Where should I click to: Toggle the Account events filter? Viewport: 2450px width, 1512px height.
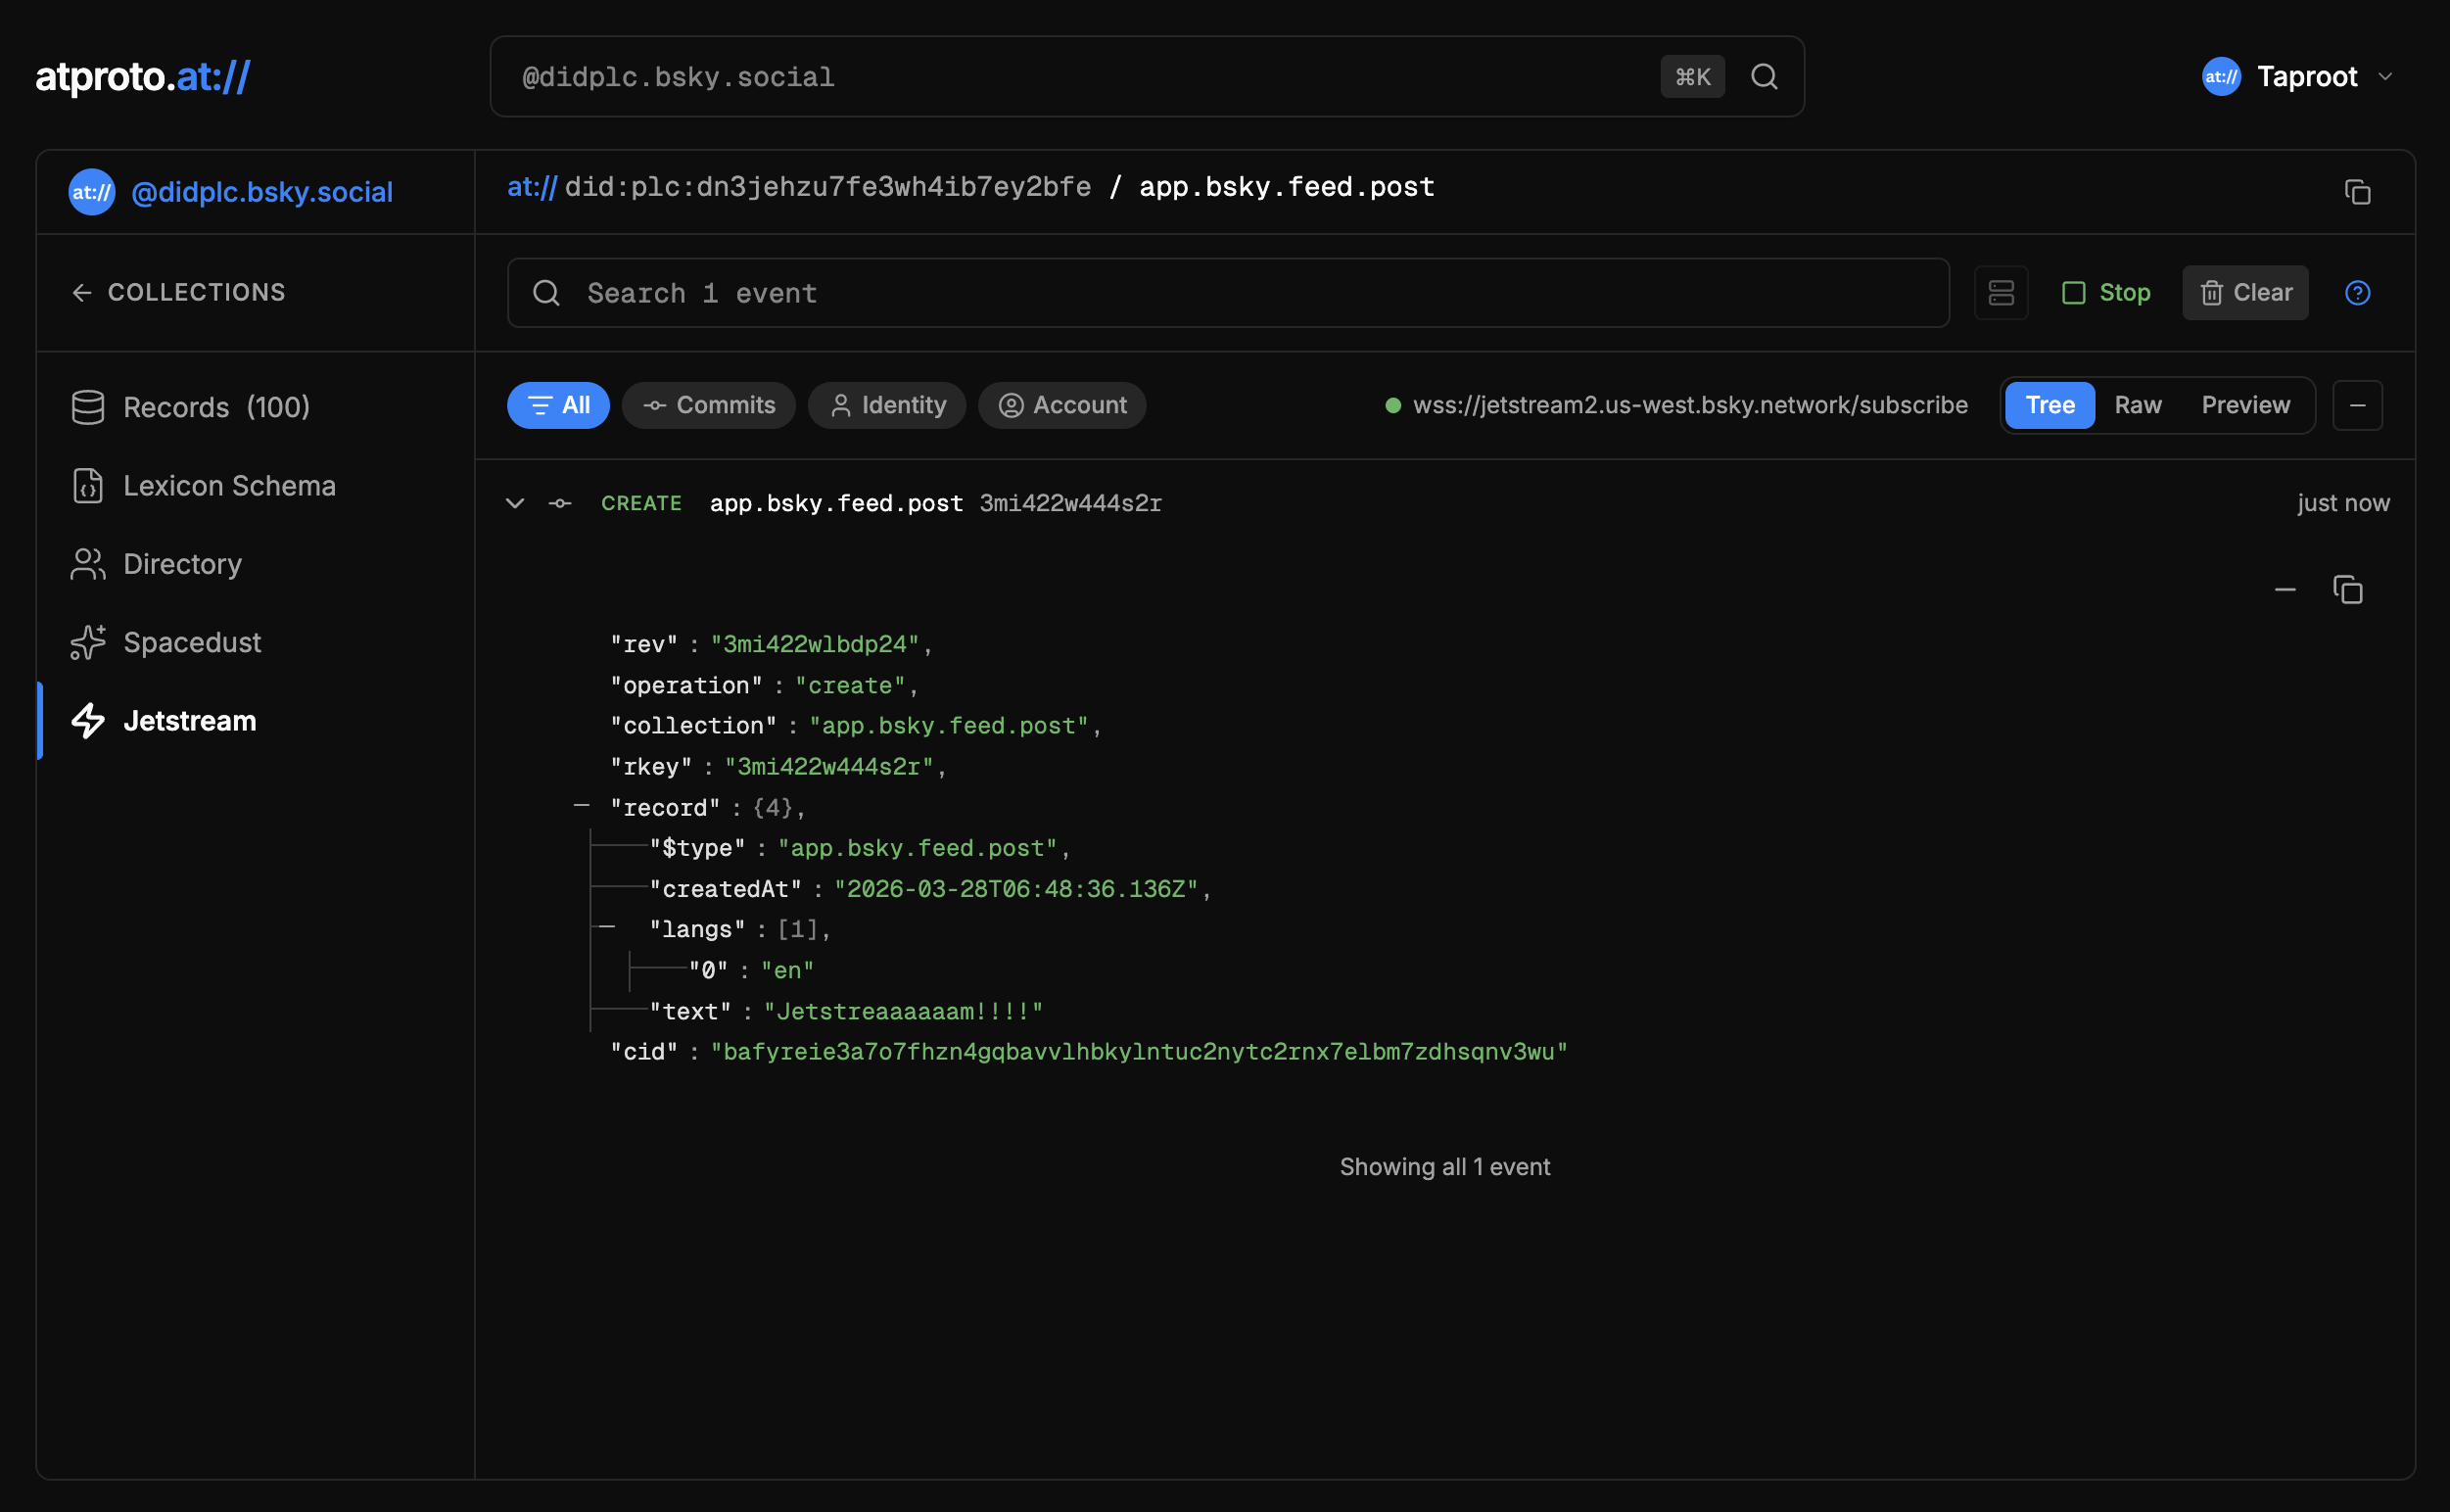pos(1062,405)
